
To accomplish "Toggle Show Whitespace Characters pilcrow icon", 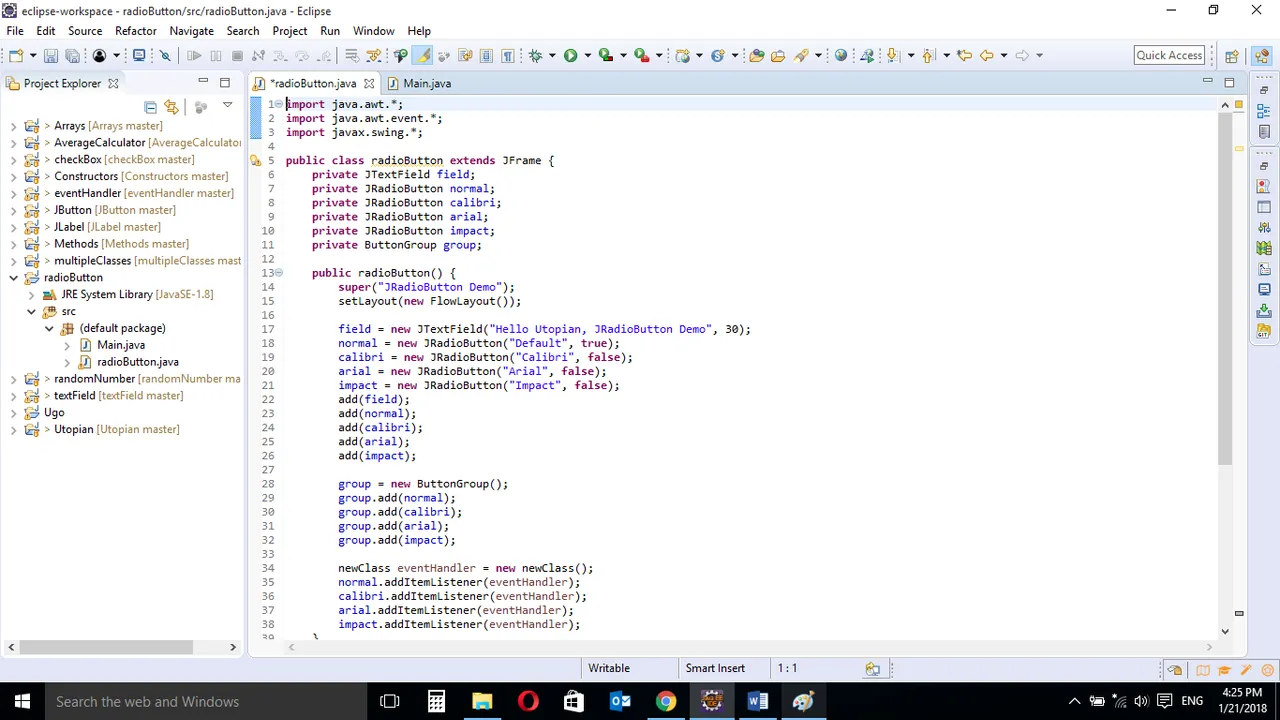I will (507, 55).
